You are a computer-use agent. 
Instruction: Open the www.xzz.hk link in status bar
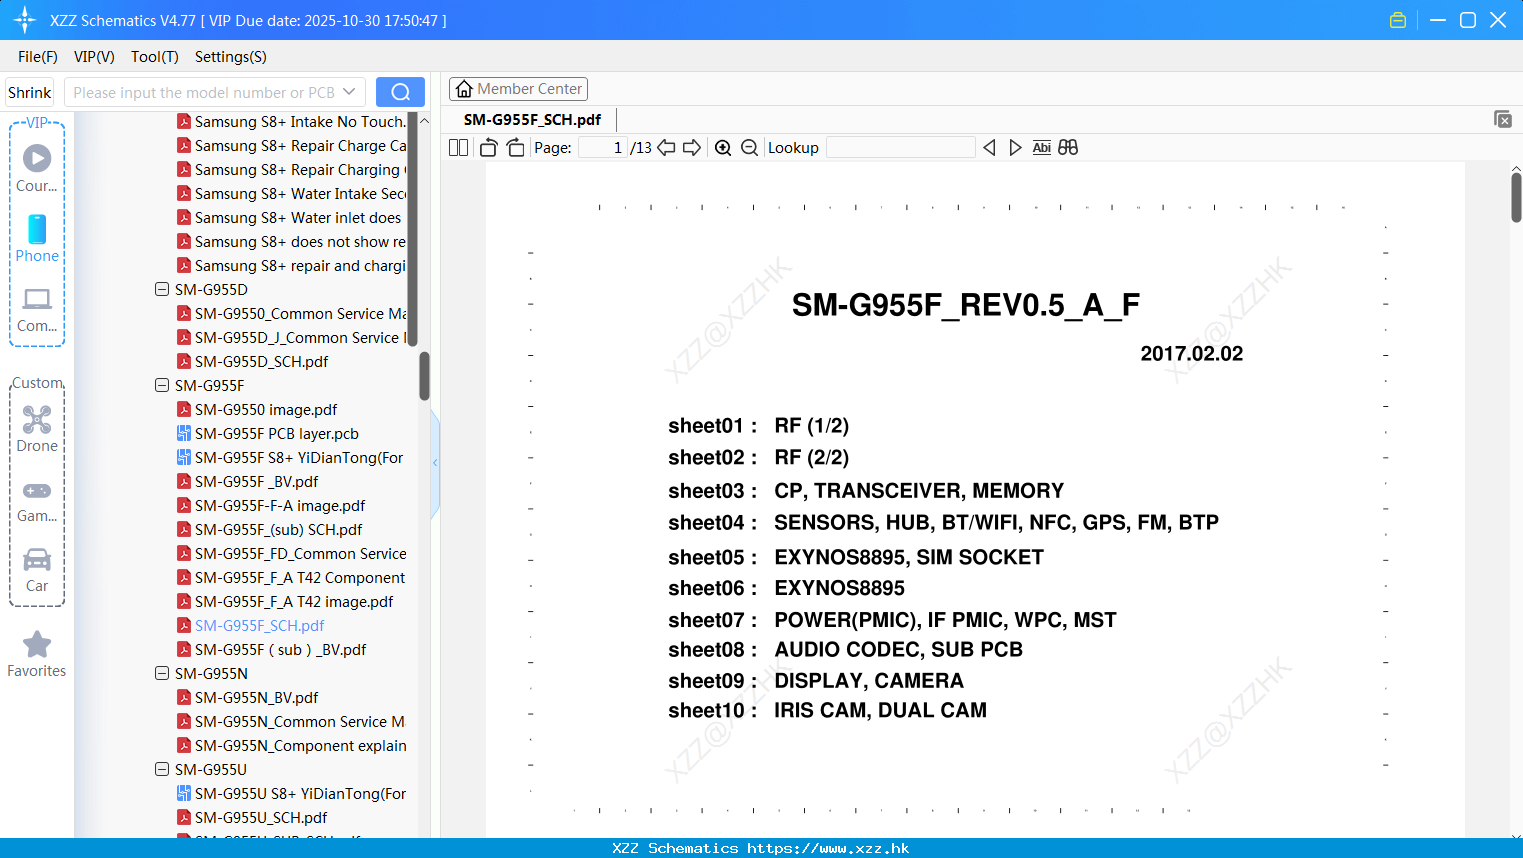click(x=828, y=848)
